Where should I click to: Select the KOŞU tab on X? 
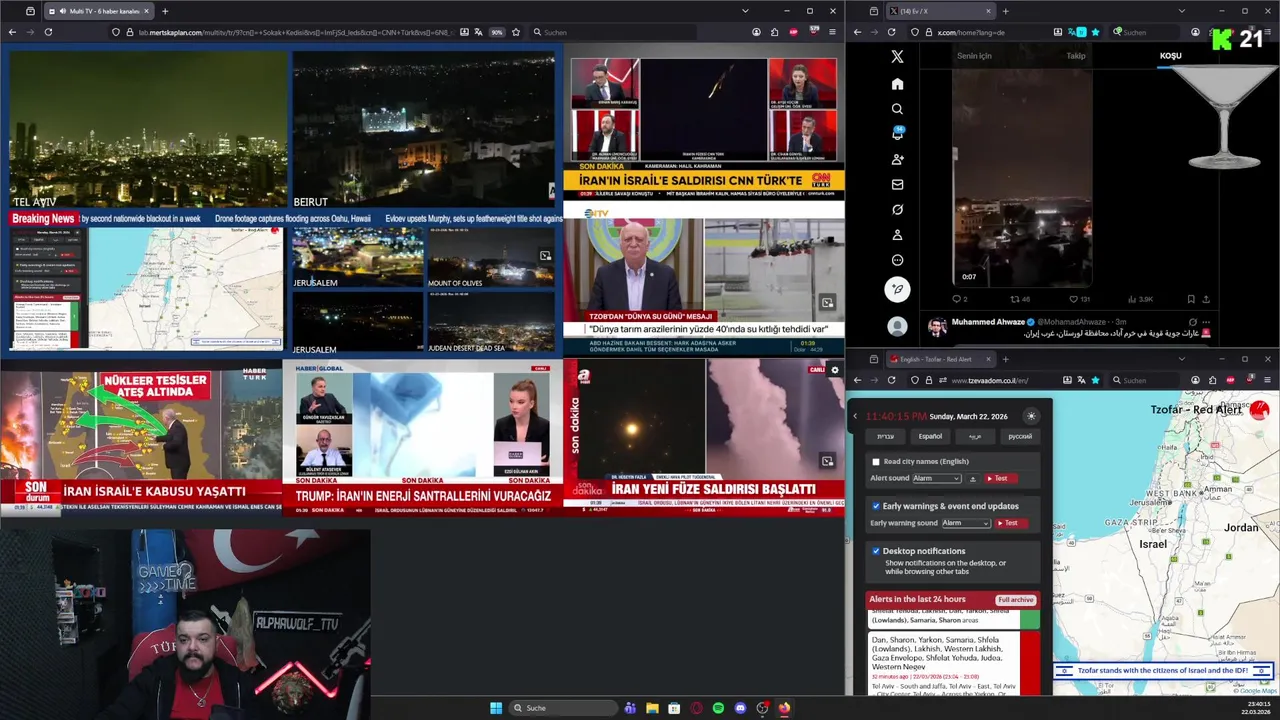pyautogui.click(x=1170, y=56)
